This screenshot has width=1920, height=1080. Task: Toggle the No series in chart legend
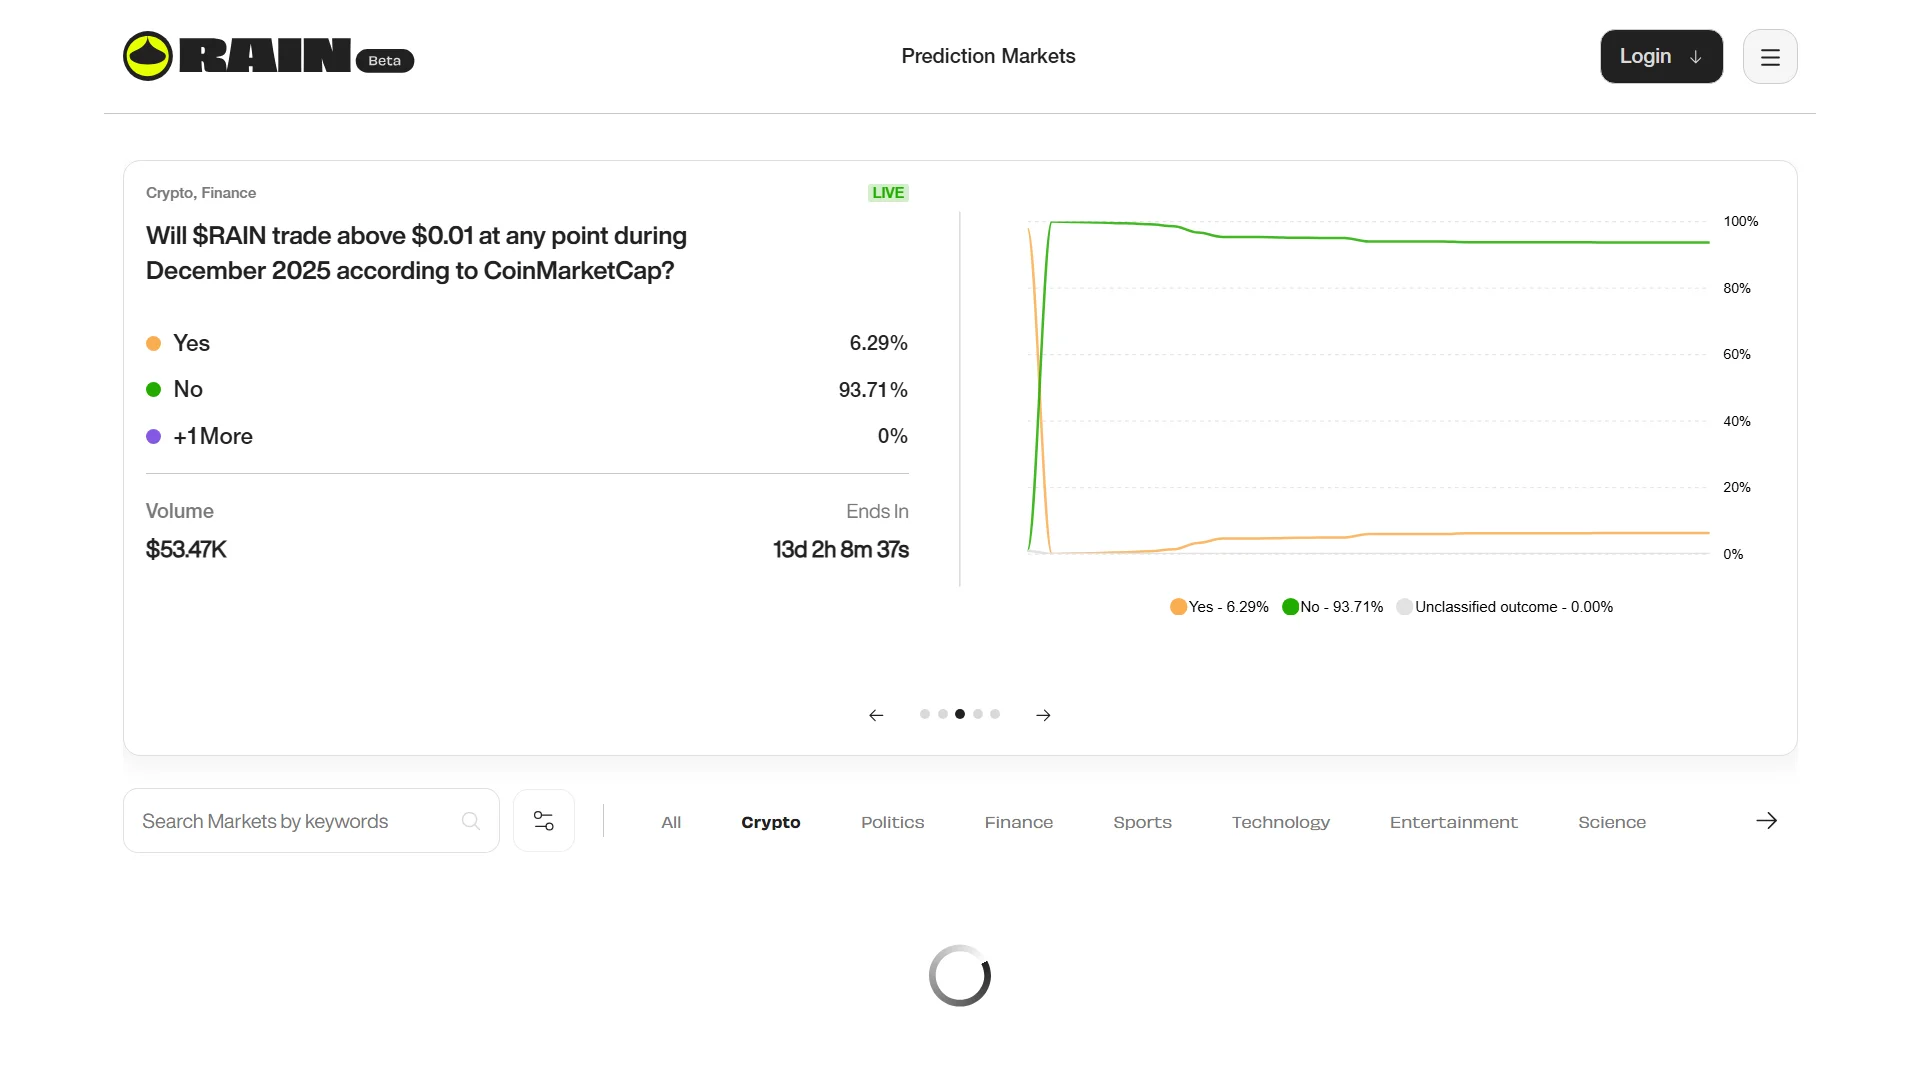(1332, 607)
